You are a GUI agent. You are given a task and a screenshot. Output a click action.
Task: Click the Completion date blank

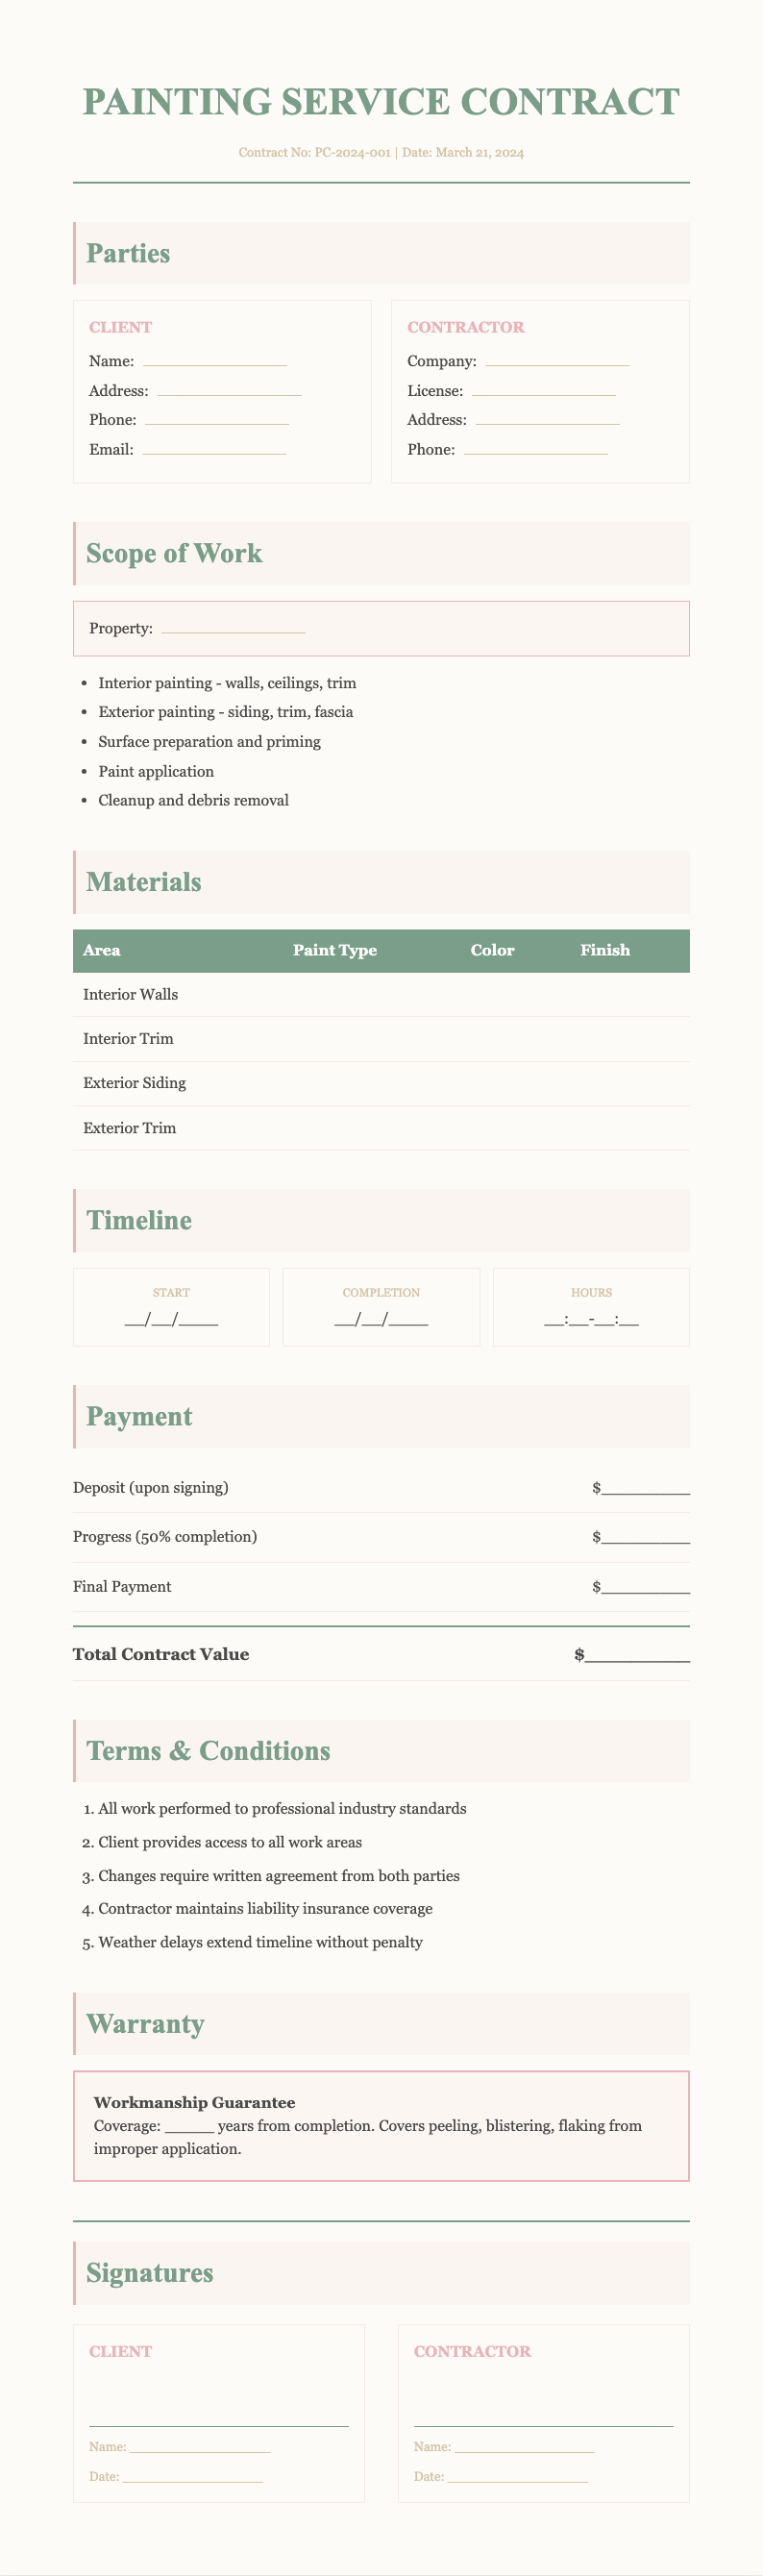(381, 1320)
